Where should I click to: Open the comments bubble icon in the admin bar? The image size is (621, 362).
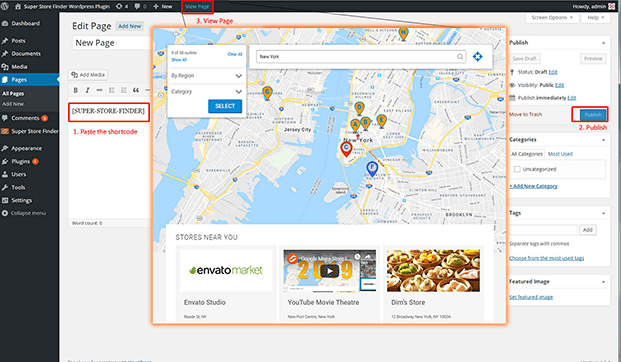point(137,6)
